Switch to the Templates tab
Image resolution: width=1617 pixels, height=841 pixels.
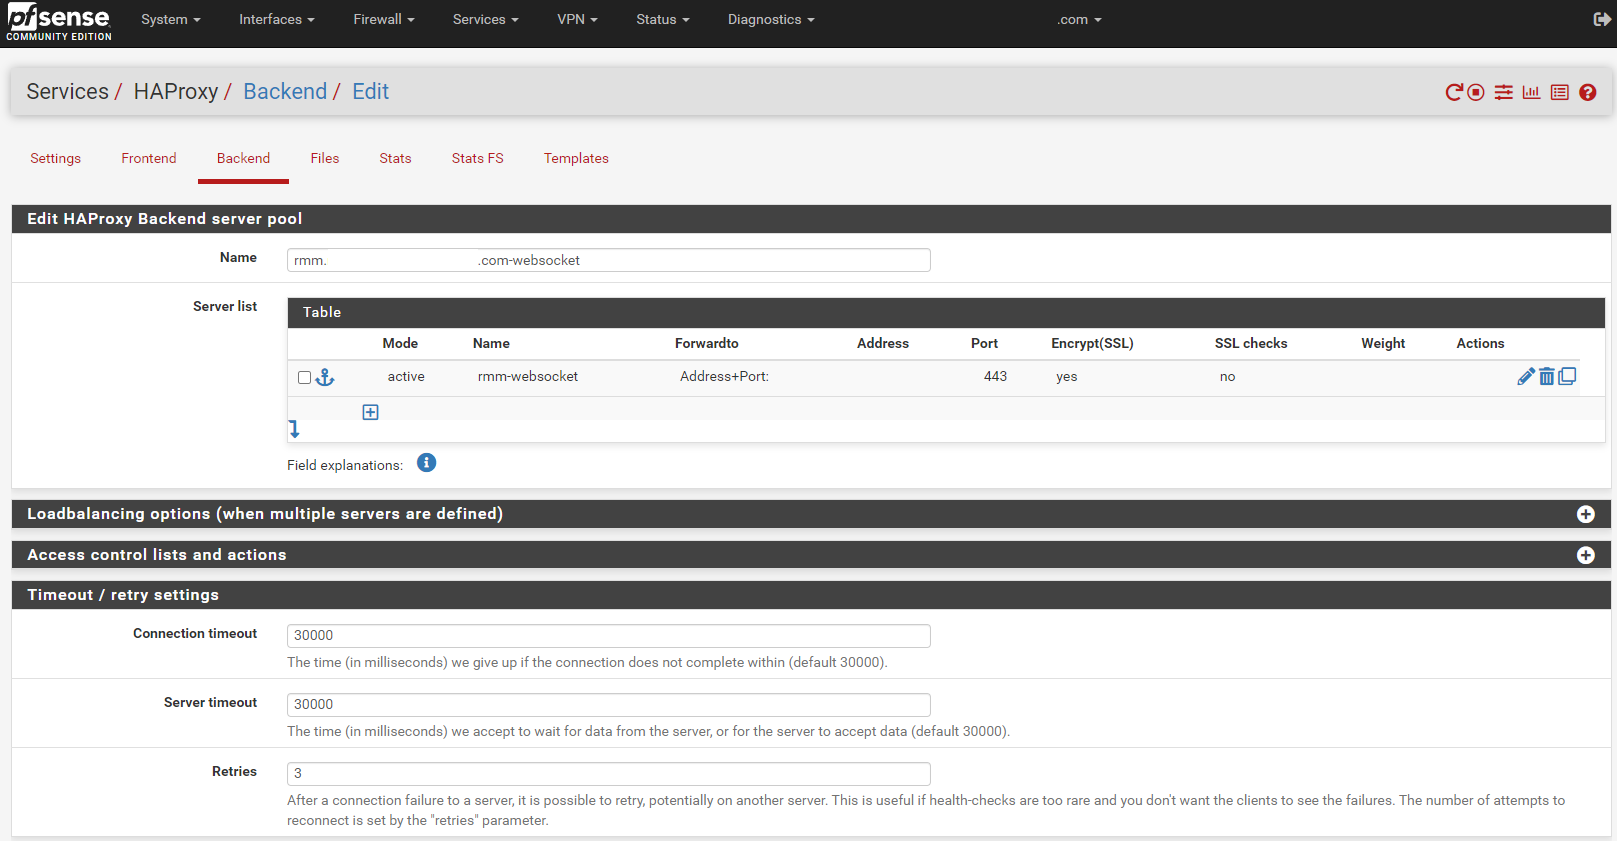[x=576, y=158]
